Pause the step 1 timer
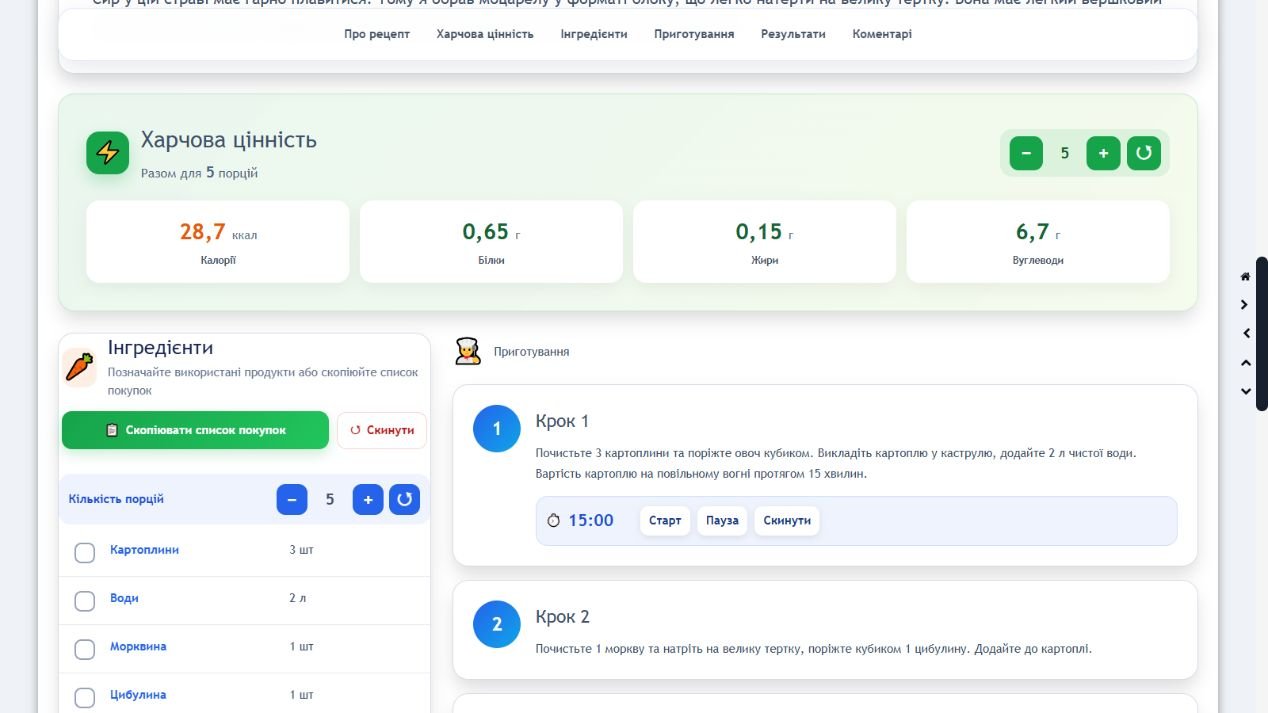Image resolution: width=1268 pixels, height=713 pixels. (722, 521)
